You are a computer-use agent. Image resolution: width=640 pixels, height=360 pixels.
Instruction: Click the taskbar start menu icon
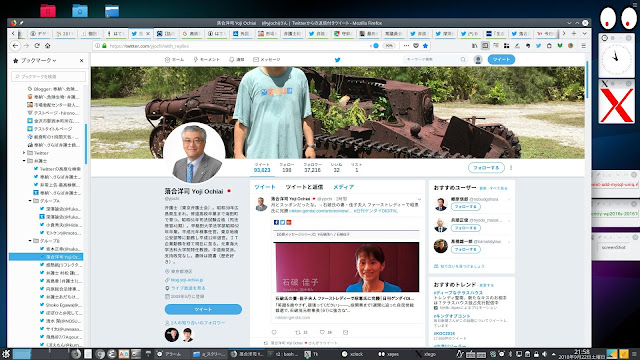[6, 354]
